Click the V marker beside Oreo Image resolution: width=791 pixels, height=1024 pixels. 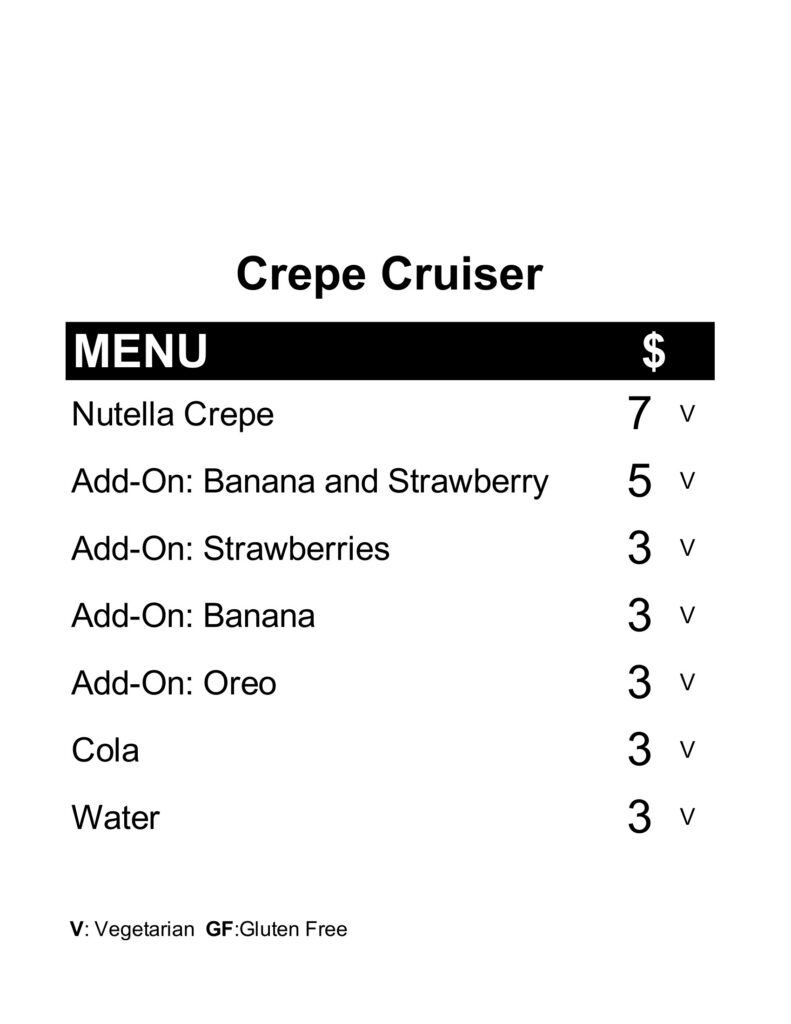click(687, 682)
